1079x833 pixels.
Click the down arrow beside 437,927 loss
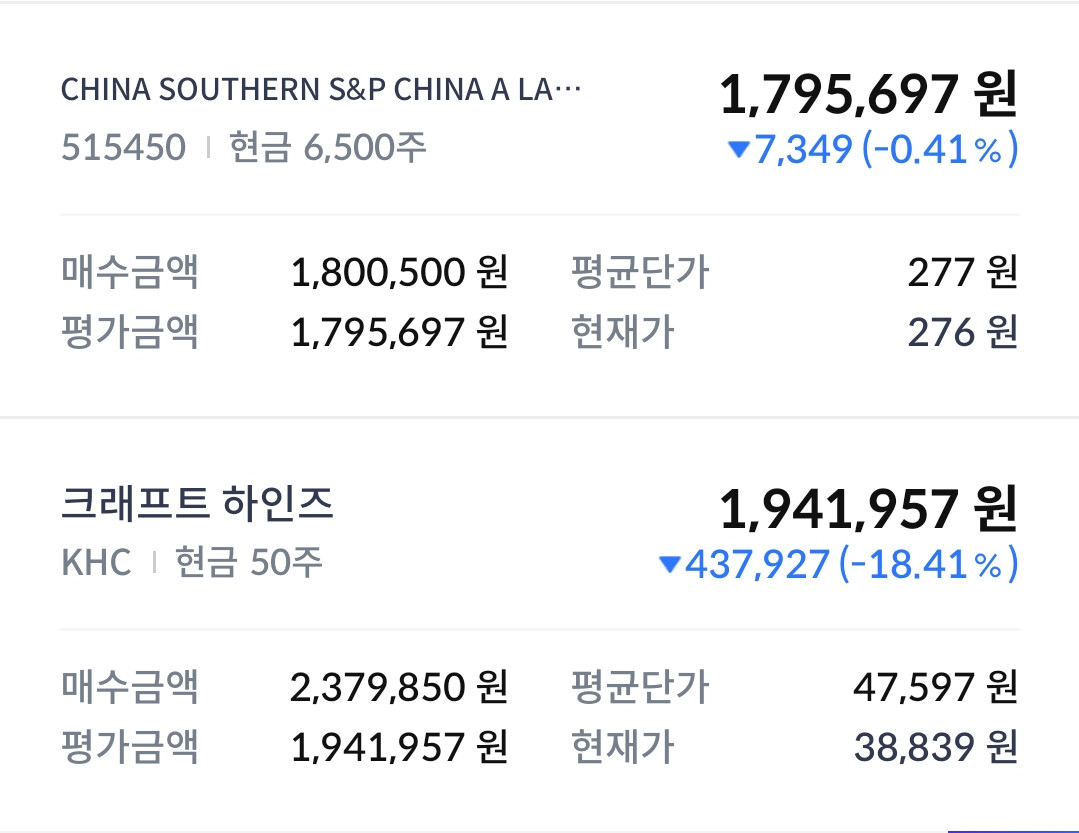coord(670,565)
